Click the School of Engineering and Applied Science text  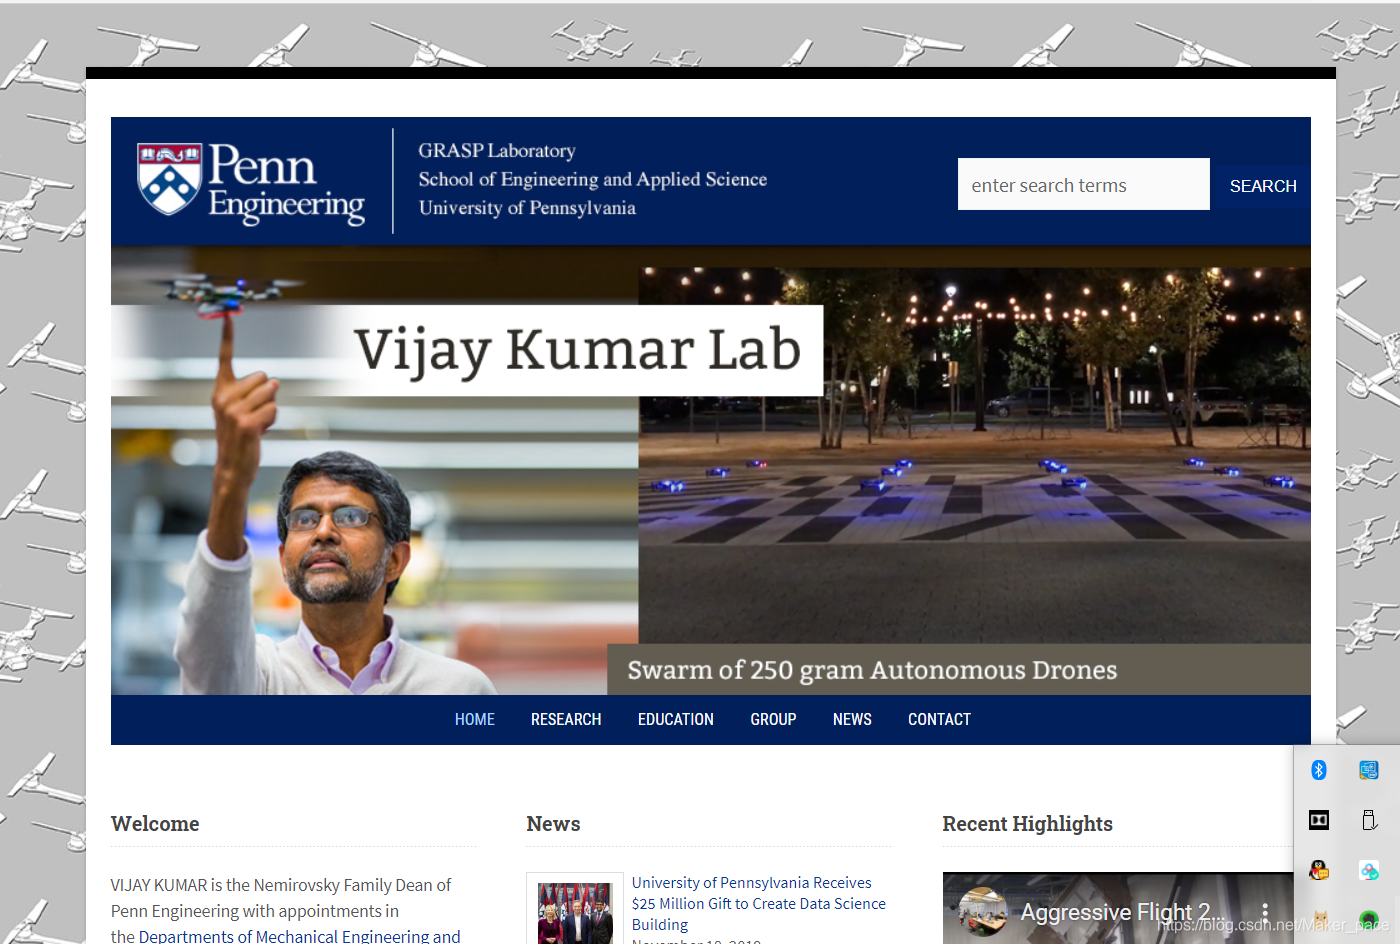593,179
